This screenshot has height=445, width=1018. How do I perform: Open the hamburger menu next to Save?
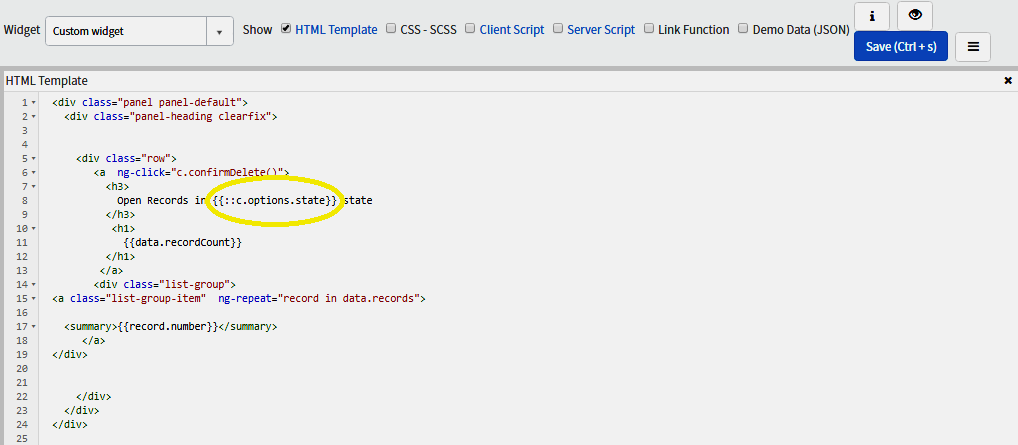973,46
